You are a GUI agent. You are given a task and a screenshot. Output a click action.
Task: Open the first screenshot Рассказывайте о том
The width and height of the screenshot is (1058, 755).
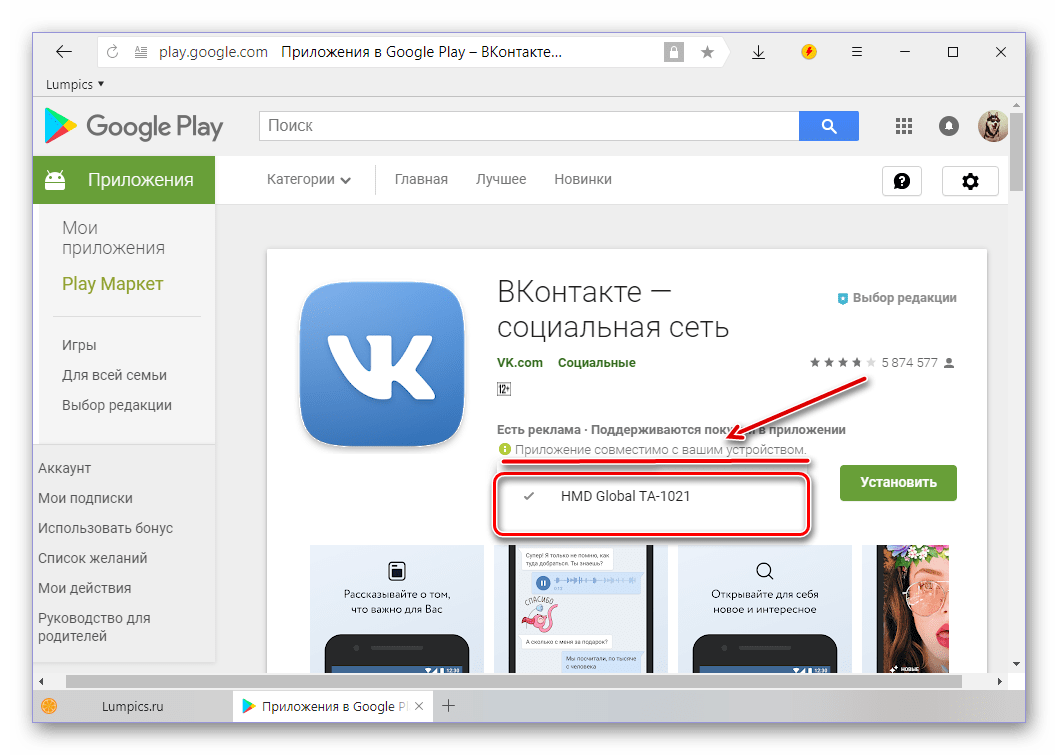(397, 609)
